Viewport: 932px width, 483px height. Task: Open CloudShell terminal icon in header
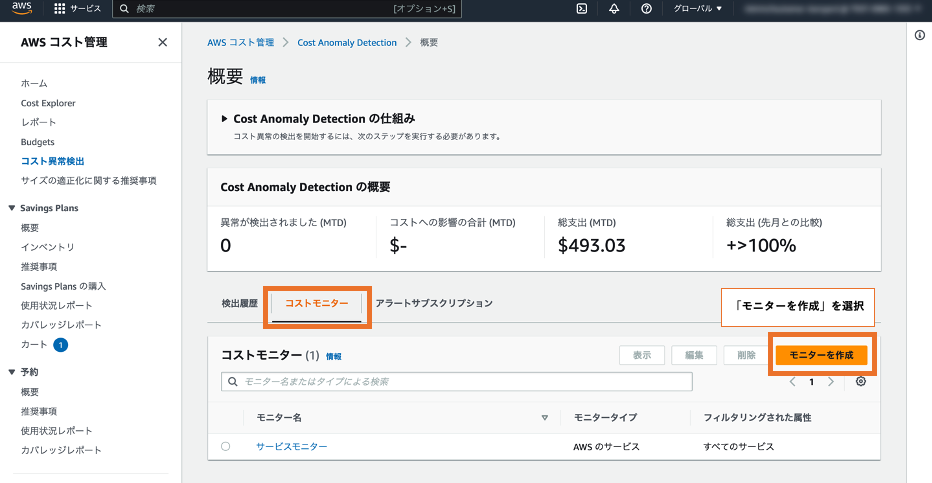(x=582, y=8)
